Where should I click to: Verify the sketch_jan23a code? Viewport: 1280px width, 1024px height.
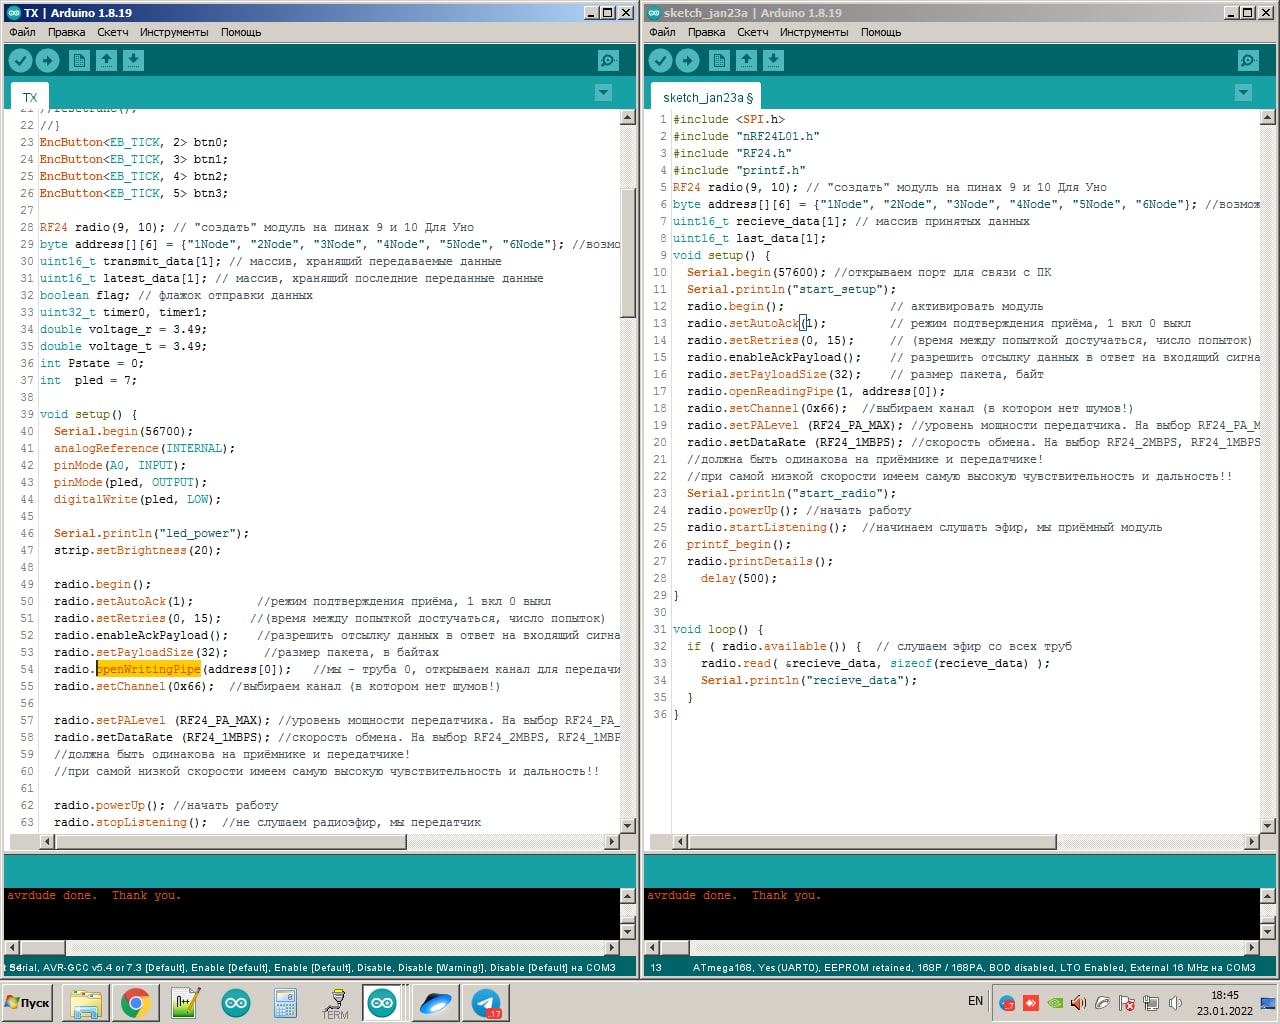[660, 61]
